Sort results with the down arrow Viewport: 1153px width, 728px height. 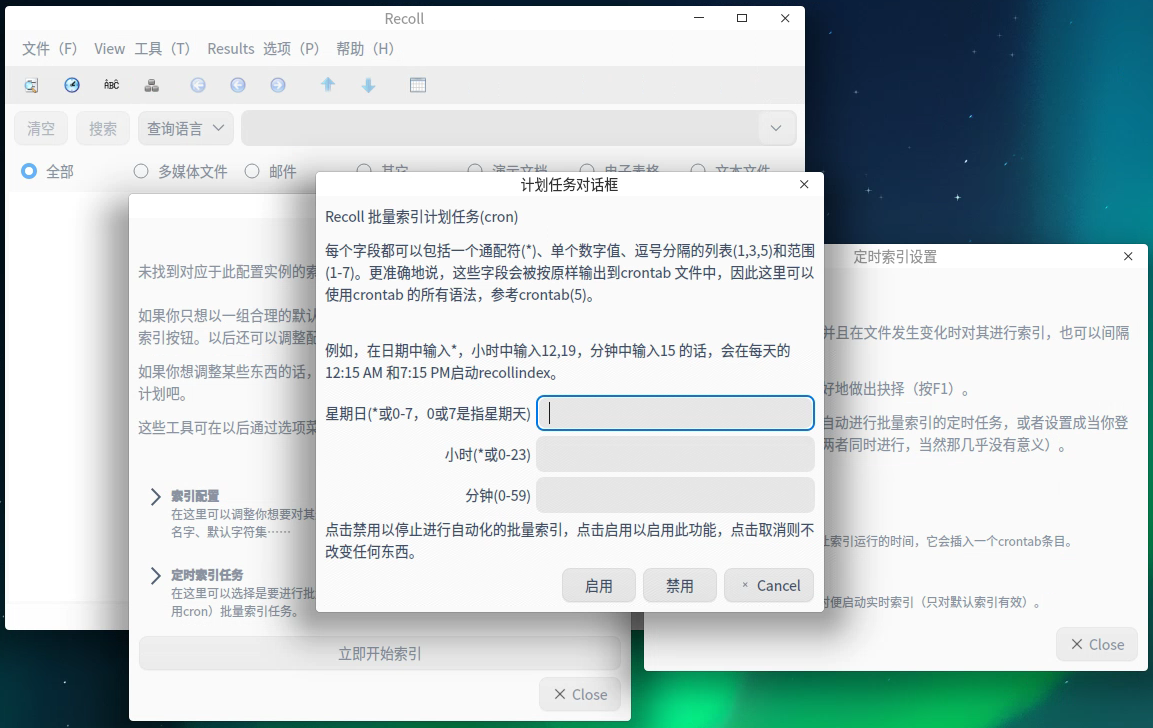[368, 85]
